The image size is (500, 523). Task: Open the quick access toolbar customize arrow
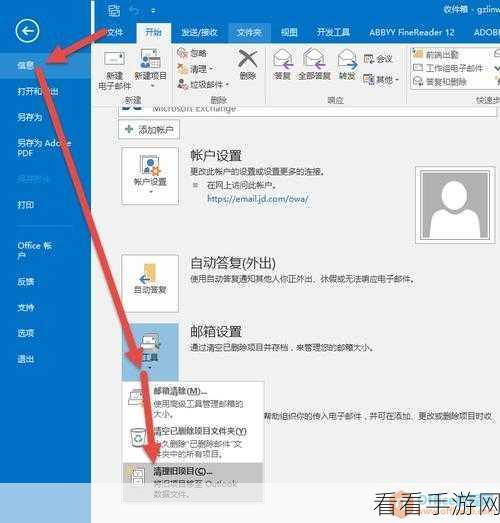pyautogui.click(x=153, y=11)
